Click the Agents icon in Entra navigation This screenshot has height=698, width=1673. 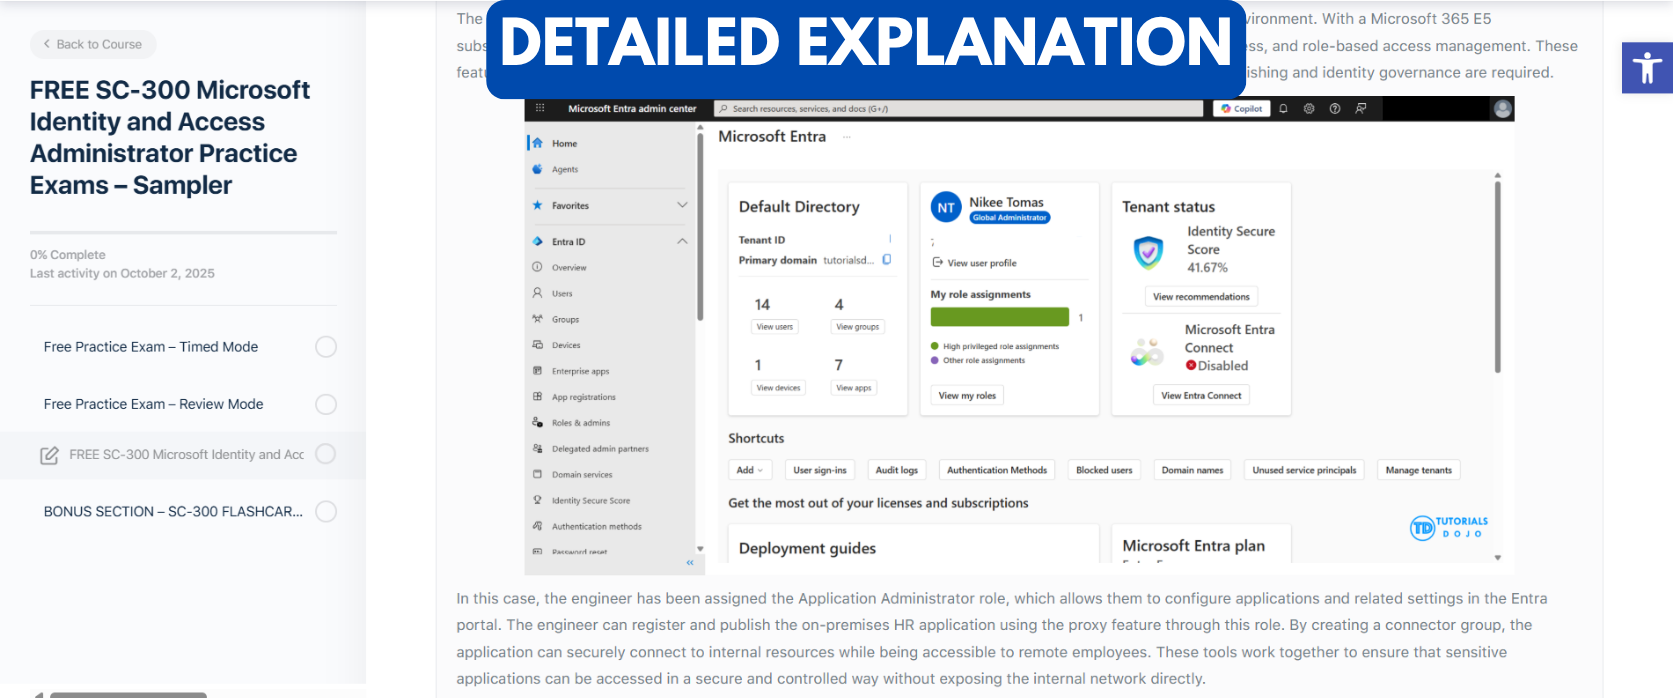point(538,169)
